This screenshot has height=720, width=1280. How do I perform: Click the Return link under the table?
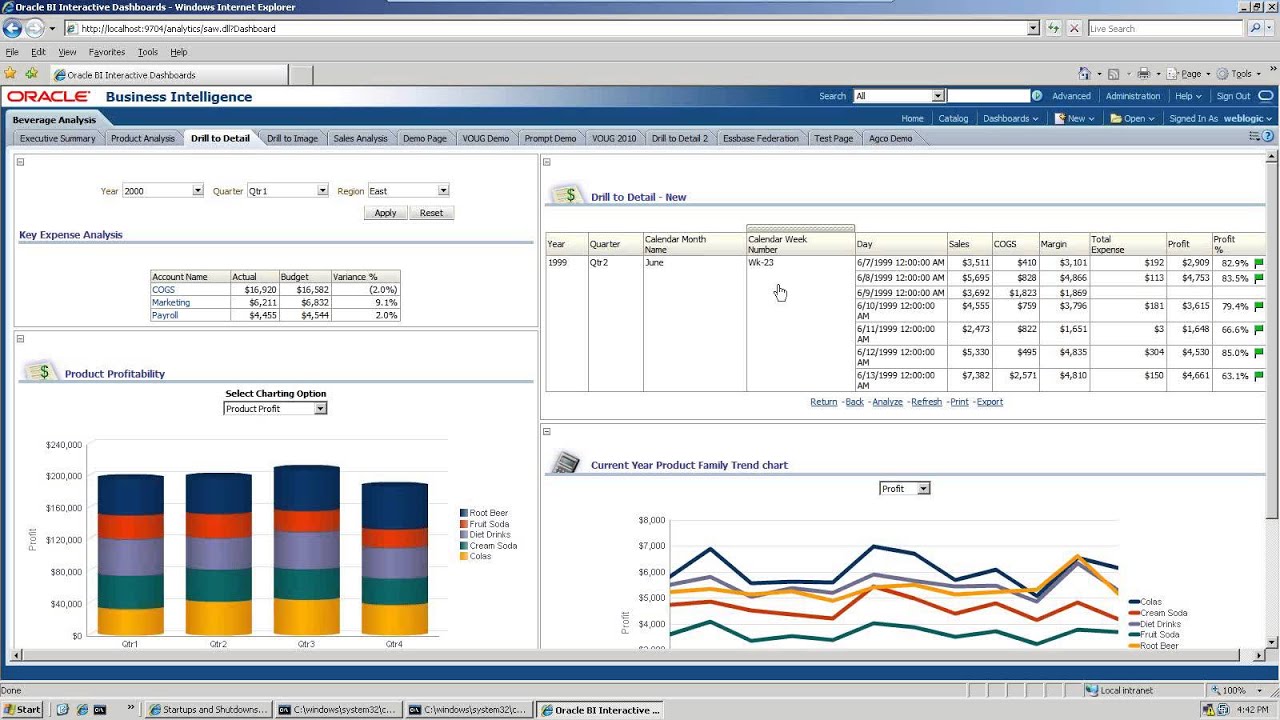coord(824,402)
